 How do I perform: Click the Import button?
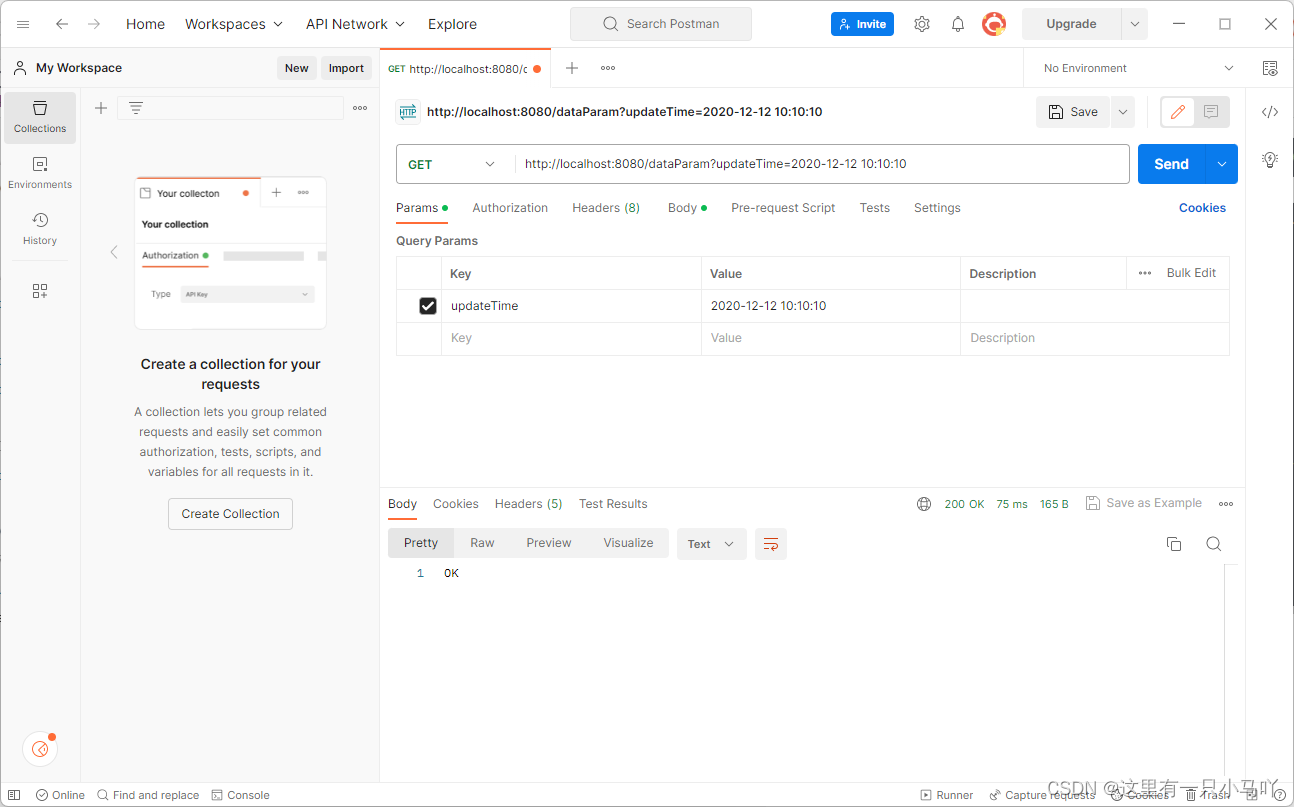[346, 68]
